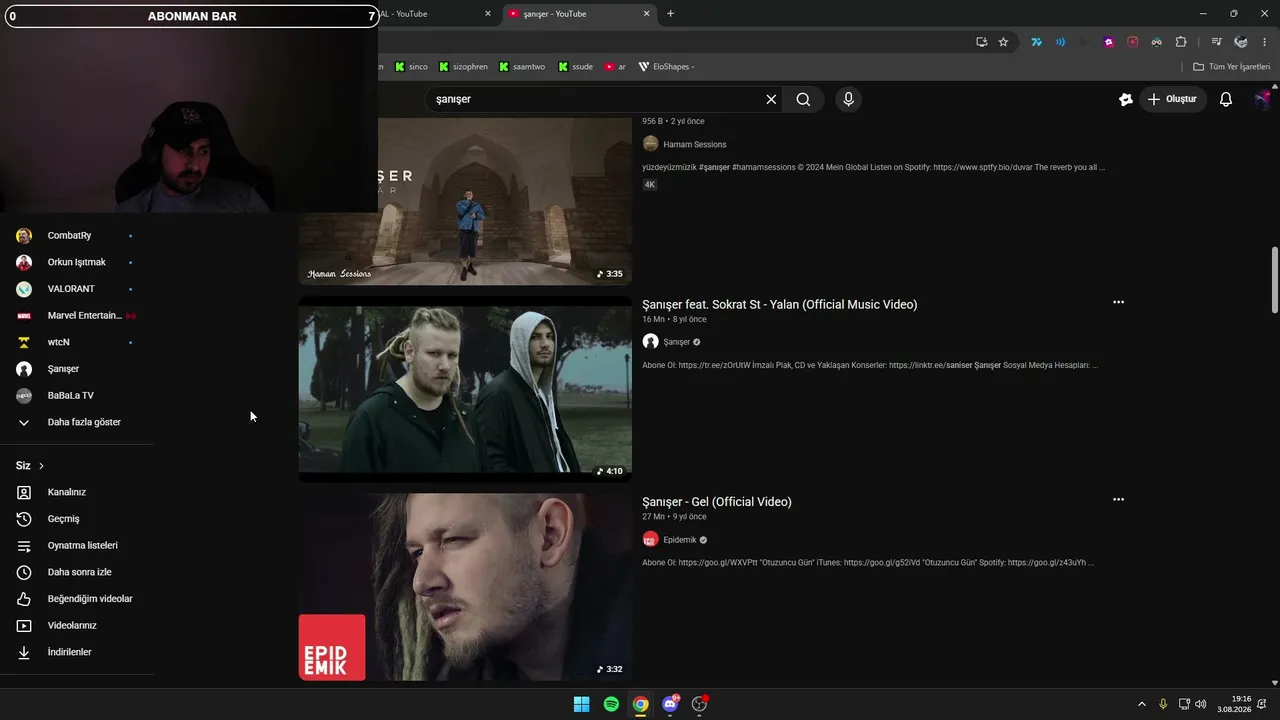
Task: Clear the search box with the X icon
Action: click(x=771, y=99)
